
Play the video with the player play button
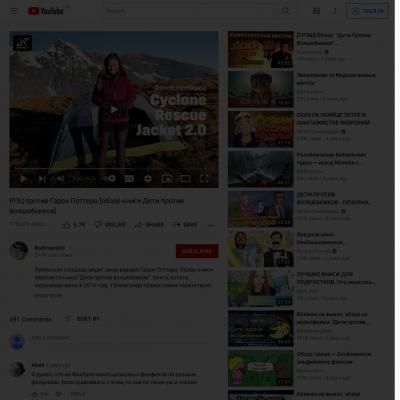click(23, 179)
